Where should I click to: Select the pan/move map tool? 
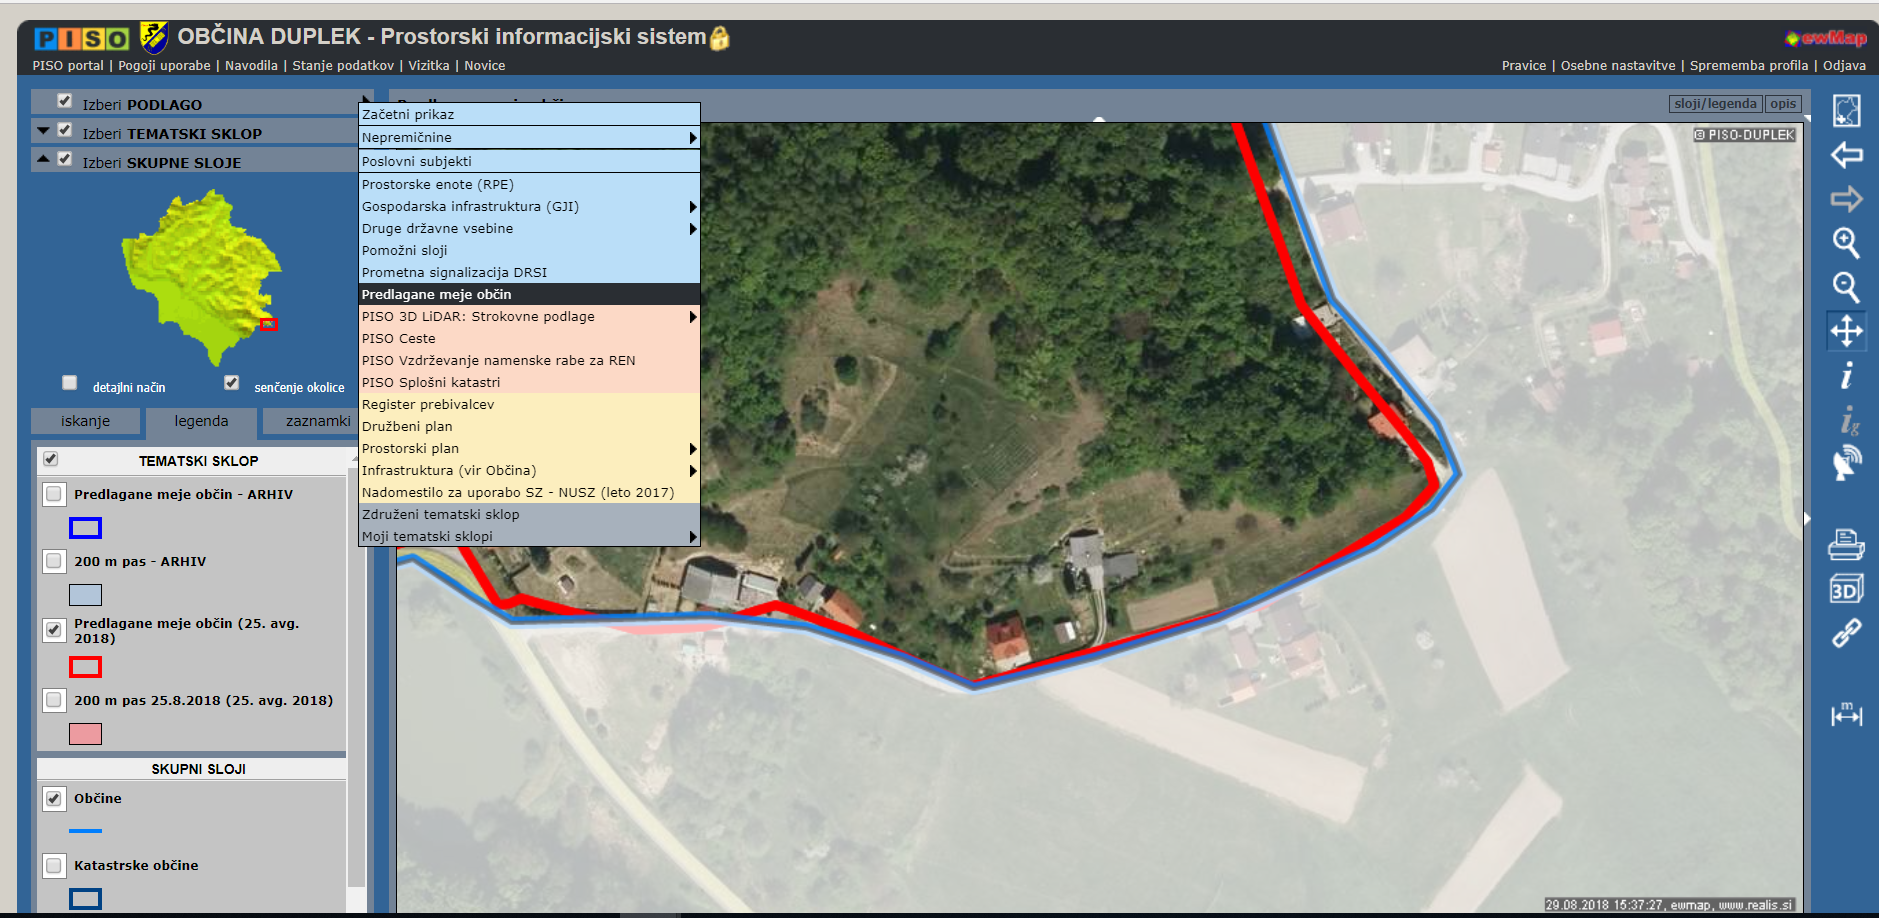(x=1846, y=330)
